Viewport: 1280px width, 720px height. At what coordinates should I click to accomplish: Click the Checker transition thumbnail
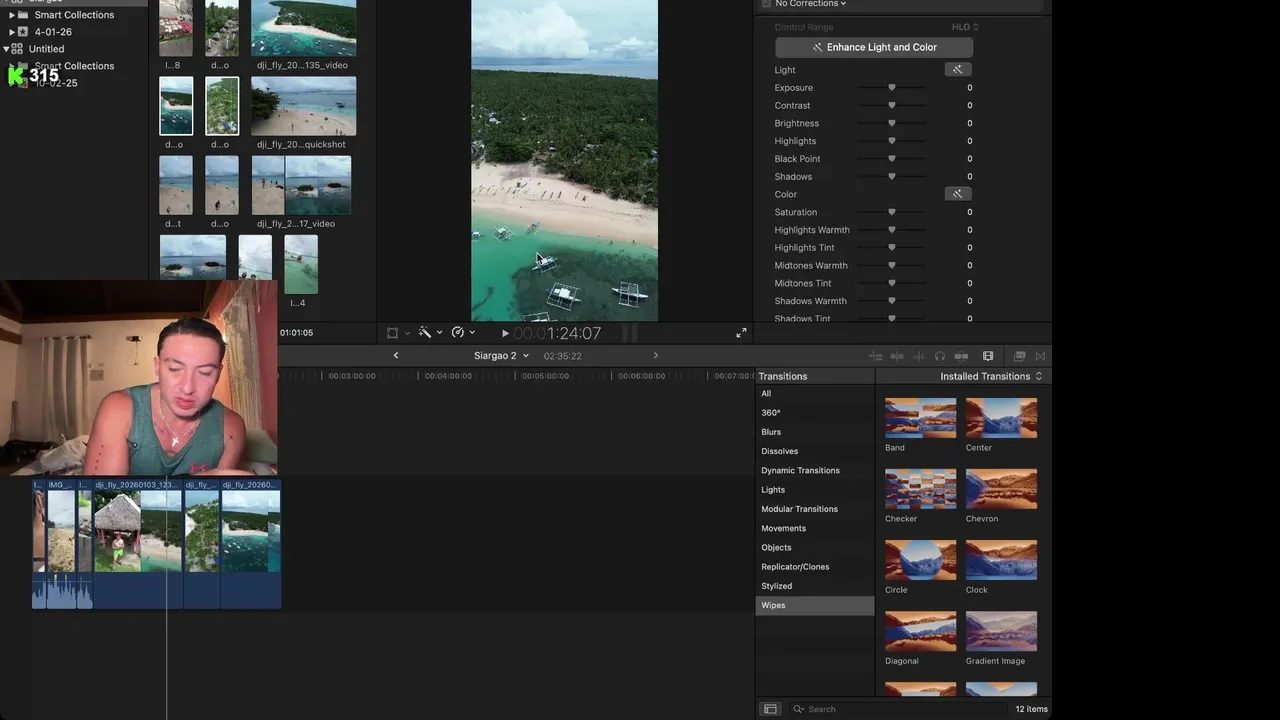[921, 489]
